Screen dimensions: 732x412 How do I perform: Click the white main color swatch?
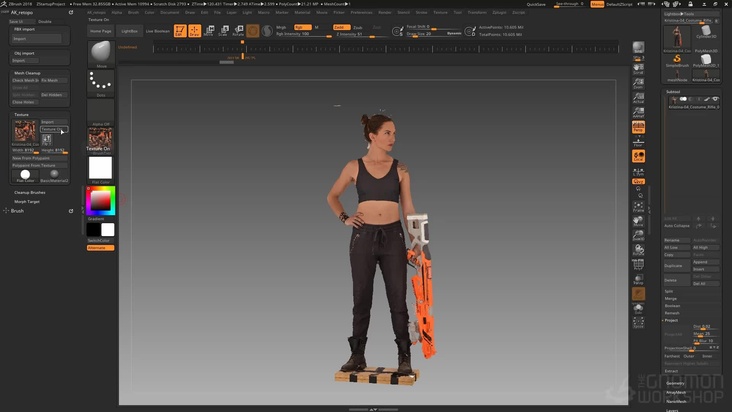tap(108, 230)
